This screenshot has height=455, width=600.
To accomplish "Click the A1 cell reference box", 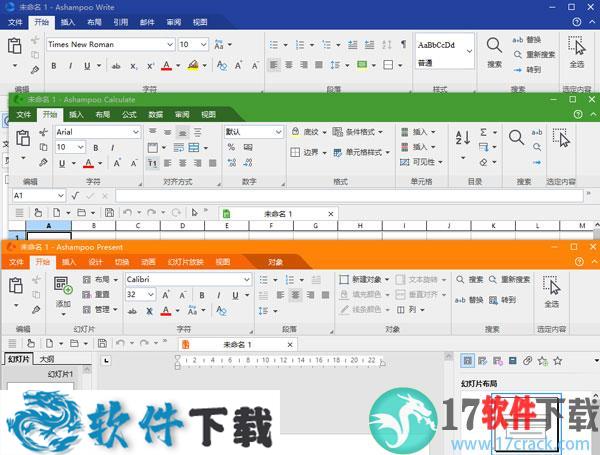I will [39, 196].
